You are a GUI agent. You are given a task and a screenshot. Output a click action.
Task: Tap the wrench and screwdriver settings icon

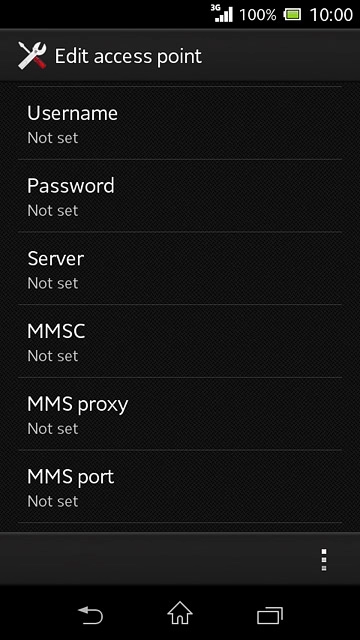(32, 56)
